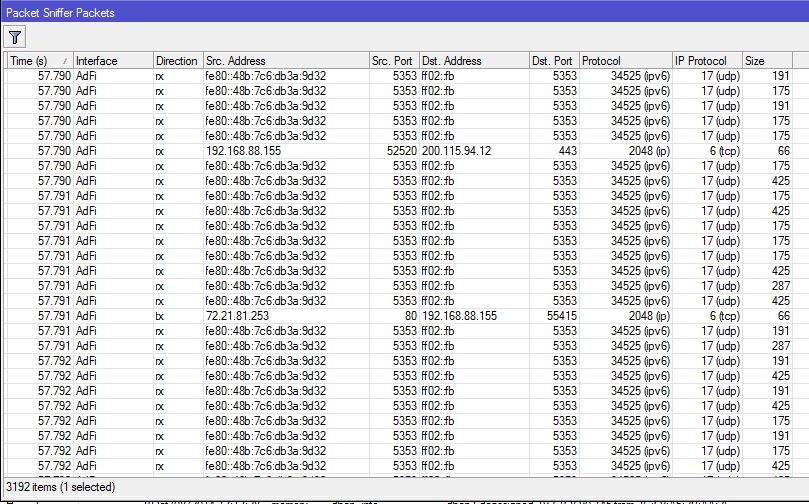
Task: Sort by the Src. Address column header
Action: coord(286,60)
